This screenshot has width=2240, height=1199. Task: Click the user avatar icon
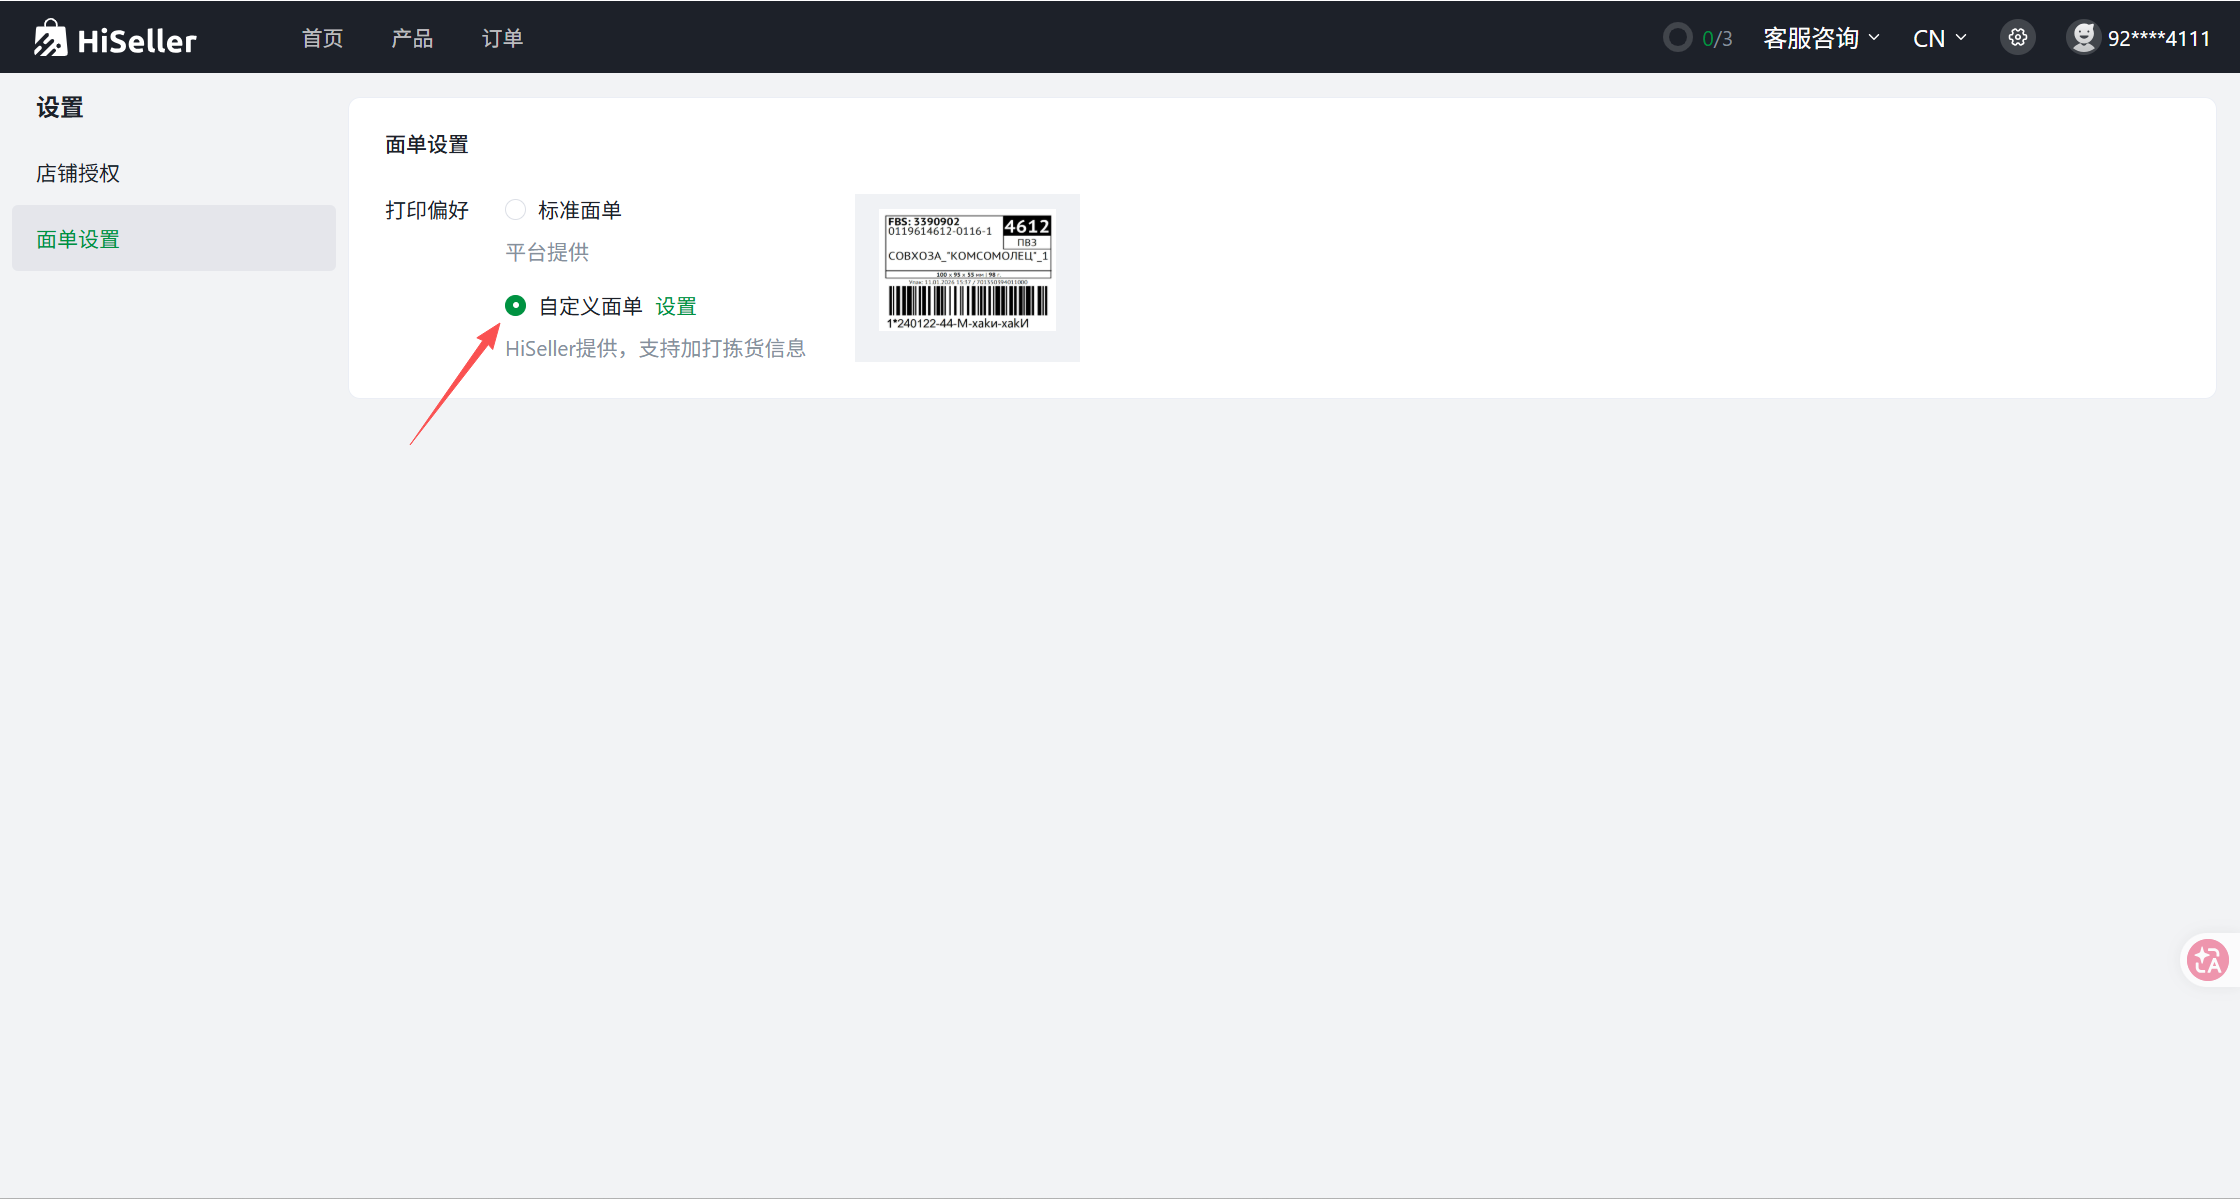pyautogui.click(x=2083, y=38)
